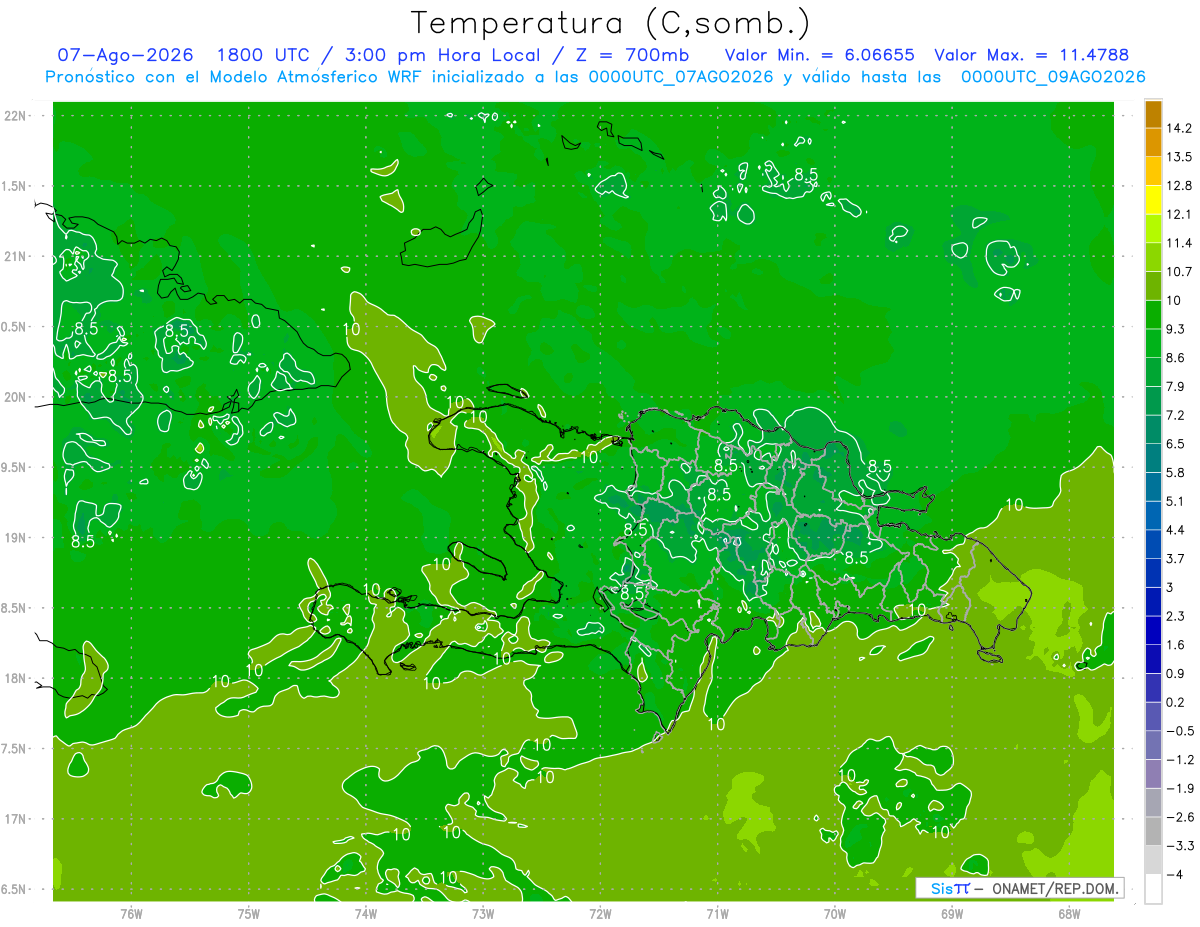Click the "0000UTC_07AGO2026" initialization timestamp
1200x927 pixels.
681,77
